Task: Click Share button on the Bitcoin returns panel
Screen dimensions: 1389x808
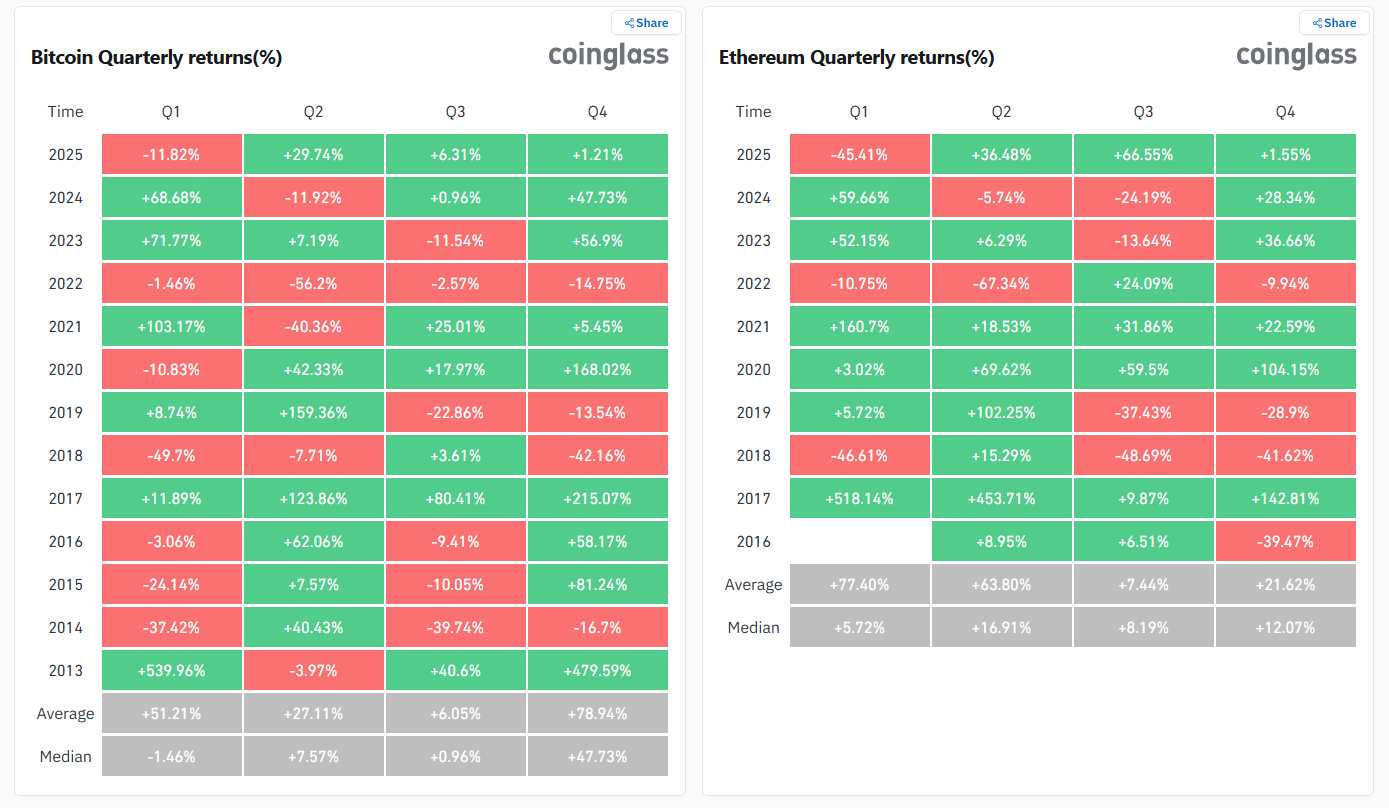Action: pos(646,23)
